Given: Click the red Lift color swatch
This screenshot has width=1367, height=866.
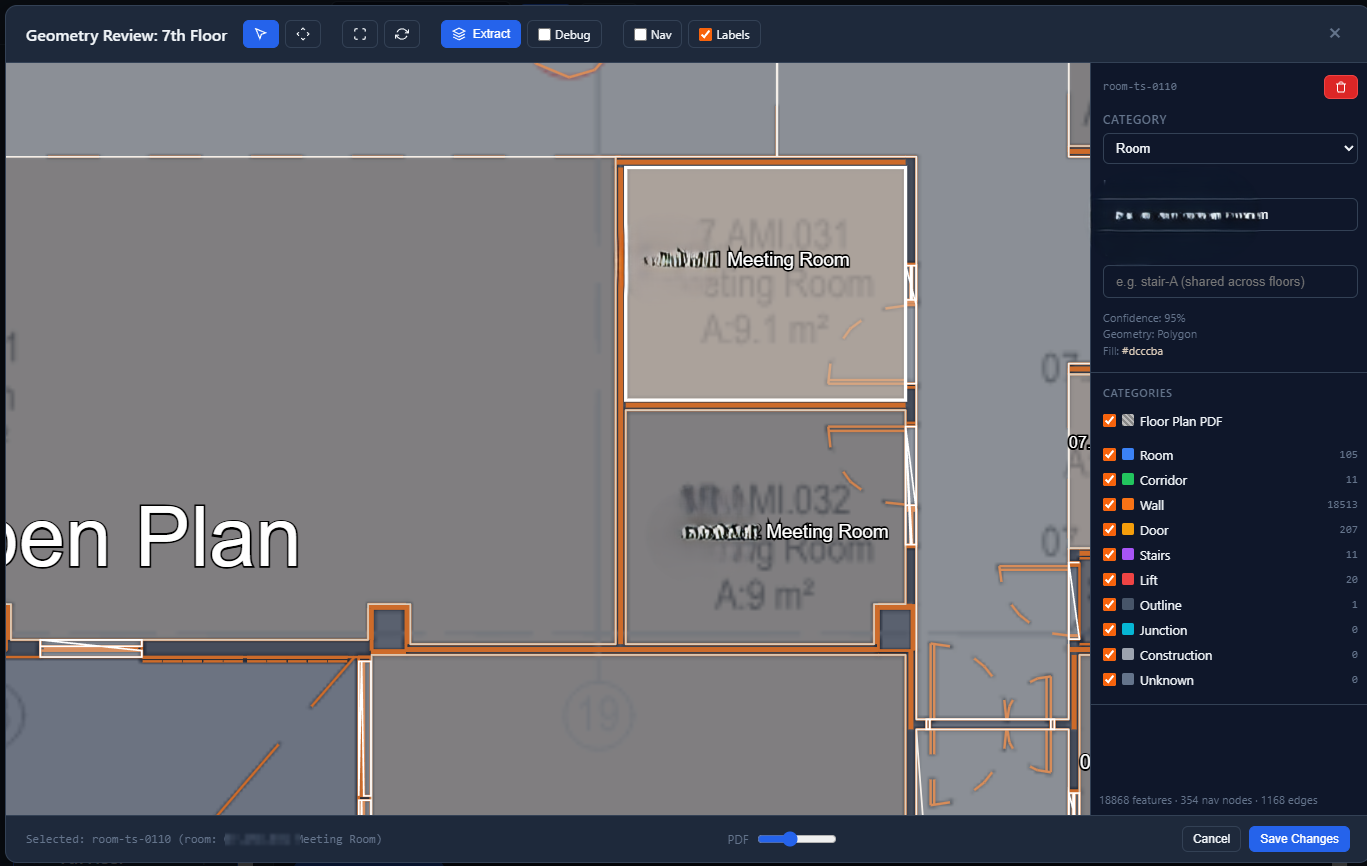Looking at the screenshot, I should (1128, 580).
